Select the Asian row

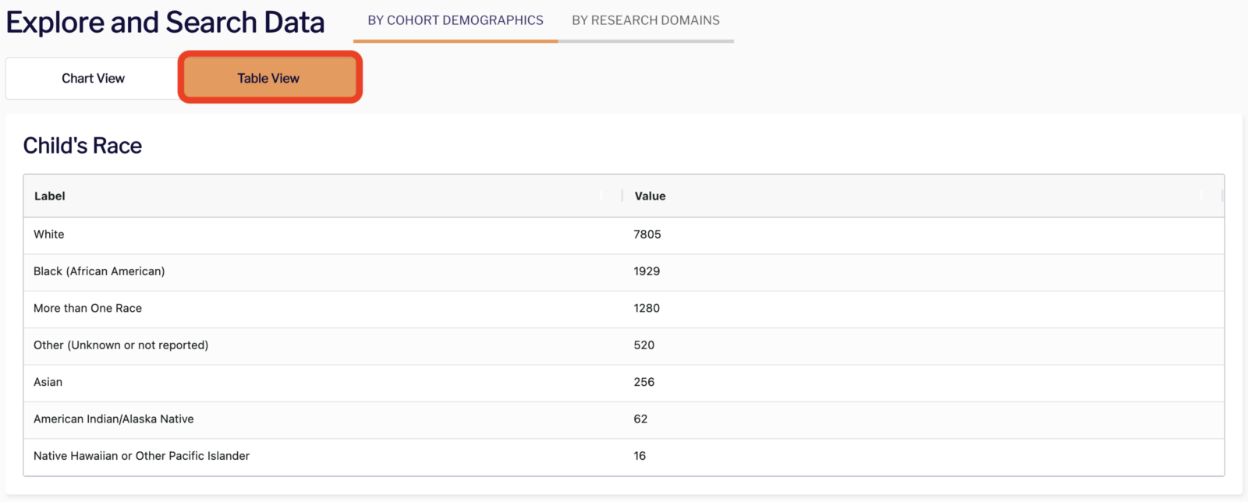click(x=624, y=383)
